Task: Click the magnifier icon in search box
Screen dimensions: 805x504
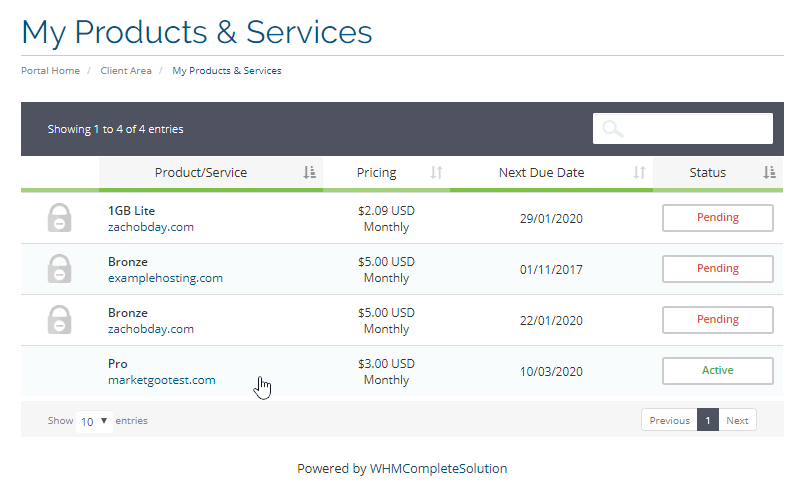Action: click(x=613, y=129)
